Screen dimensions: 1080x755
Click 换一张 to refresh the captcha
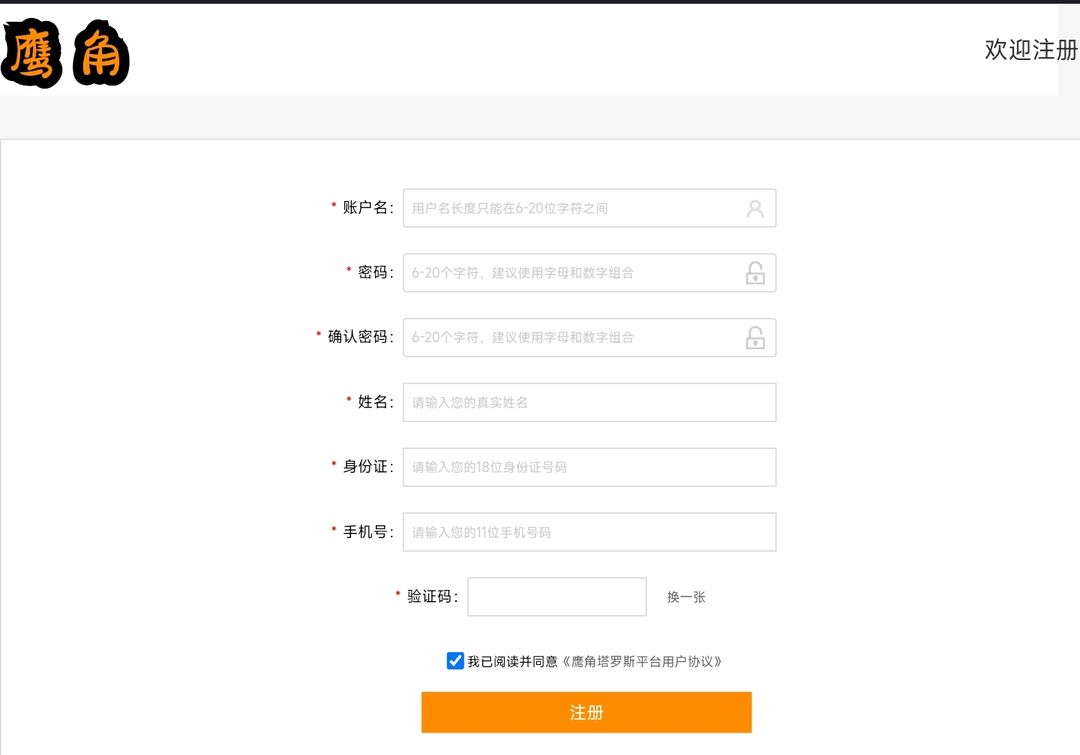[x=686, y=597]
